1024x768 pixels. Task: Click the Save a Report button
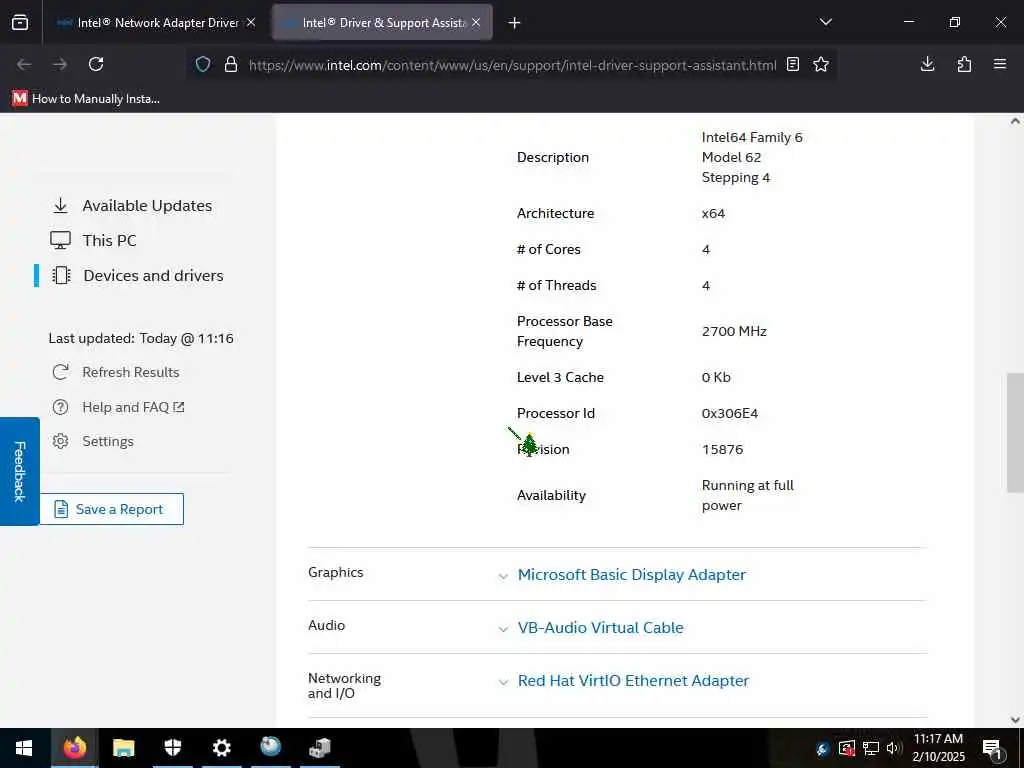(112, 509)
